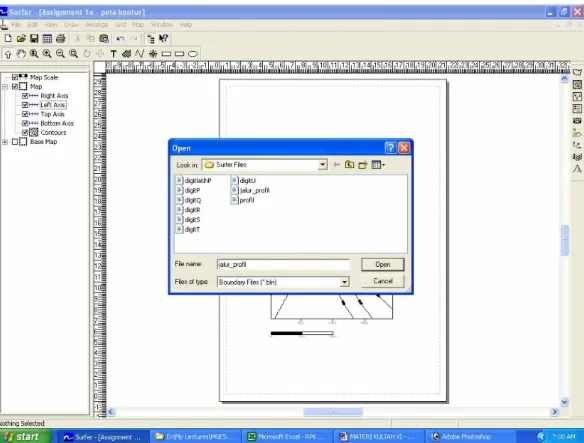Select the Rounded Rectangle tool
This screenshot has height=443, width=584.
(x=180, y=54)
